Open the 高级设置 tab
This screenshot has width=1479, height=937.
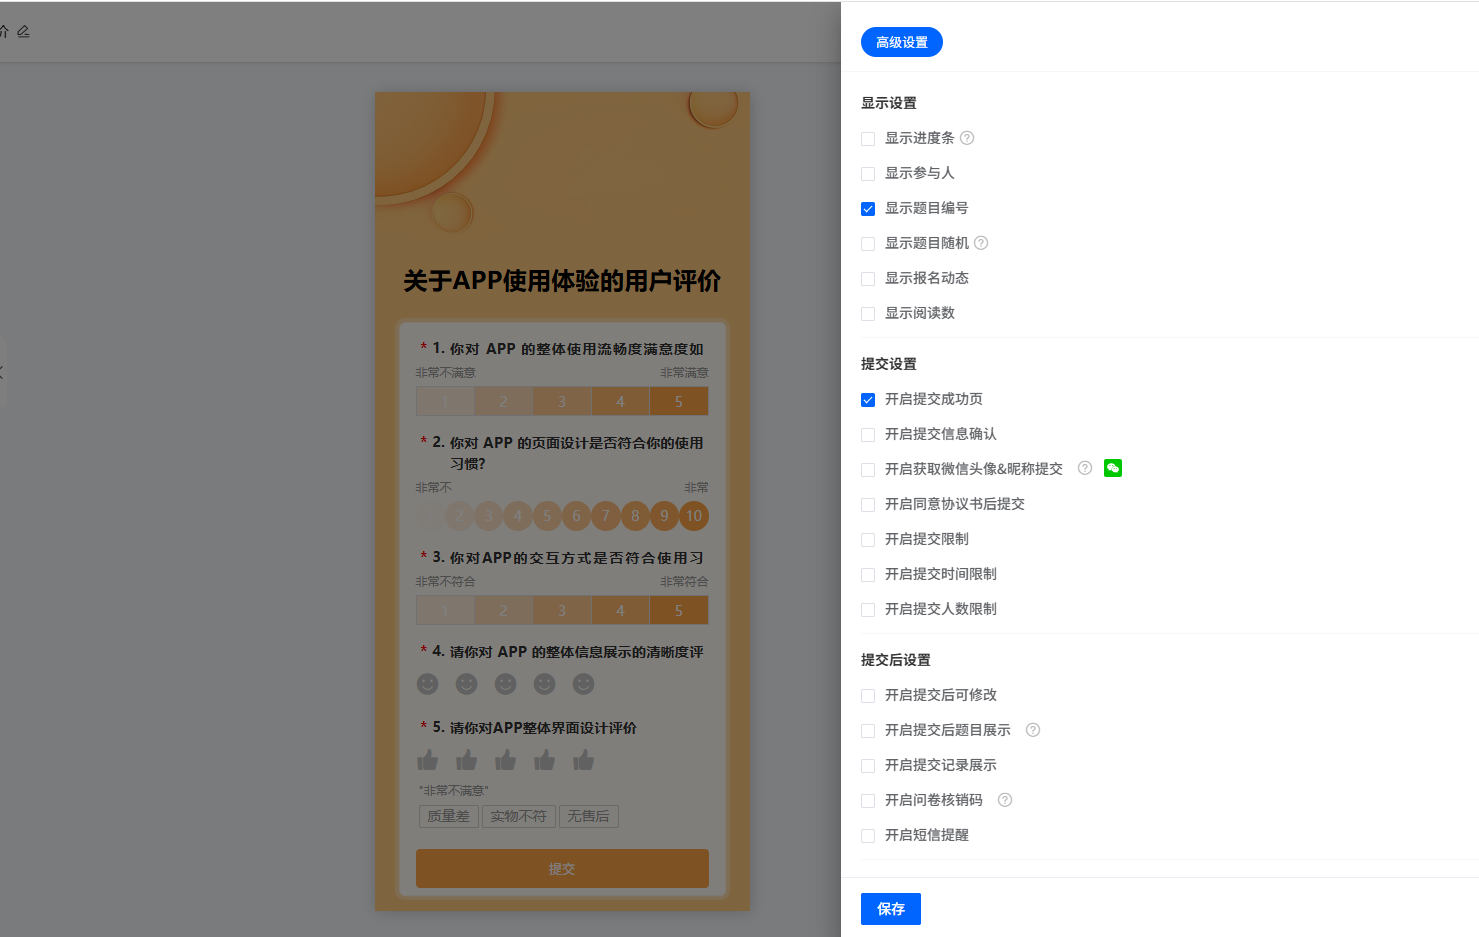(x=901, y=42)
